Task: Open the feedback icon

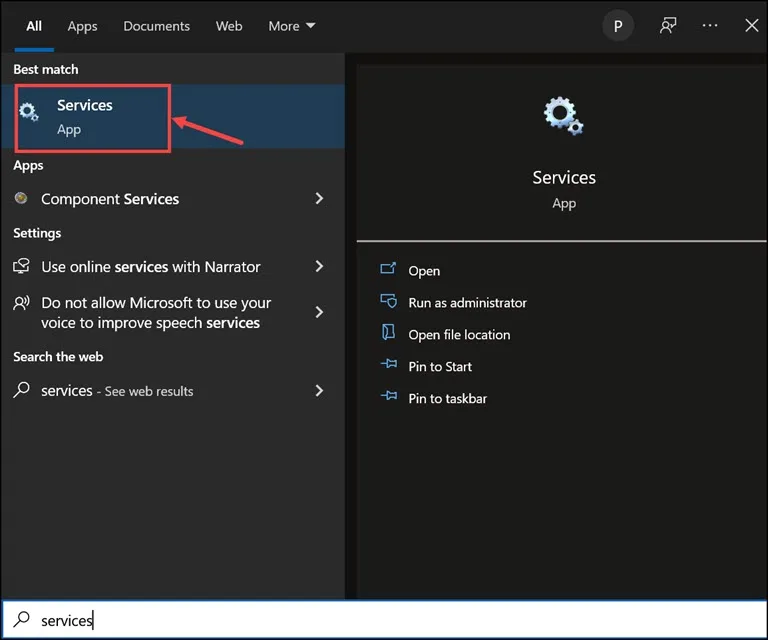Action: click(x=668, y=25)
